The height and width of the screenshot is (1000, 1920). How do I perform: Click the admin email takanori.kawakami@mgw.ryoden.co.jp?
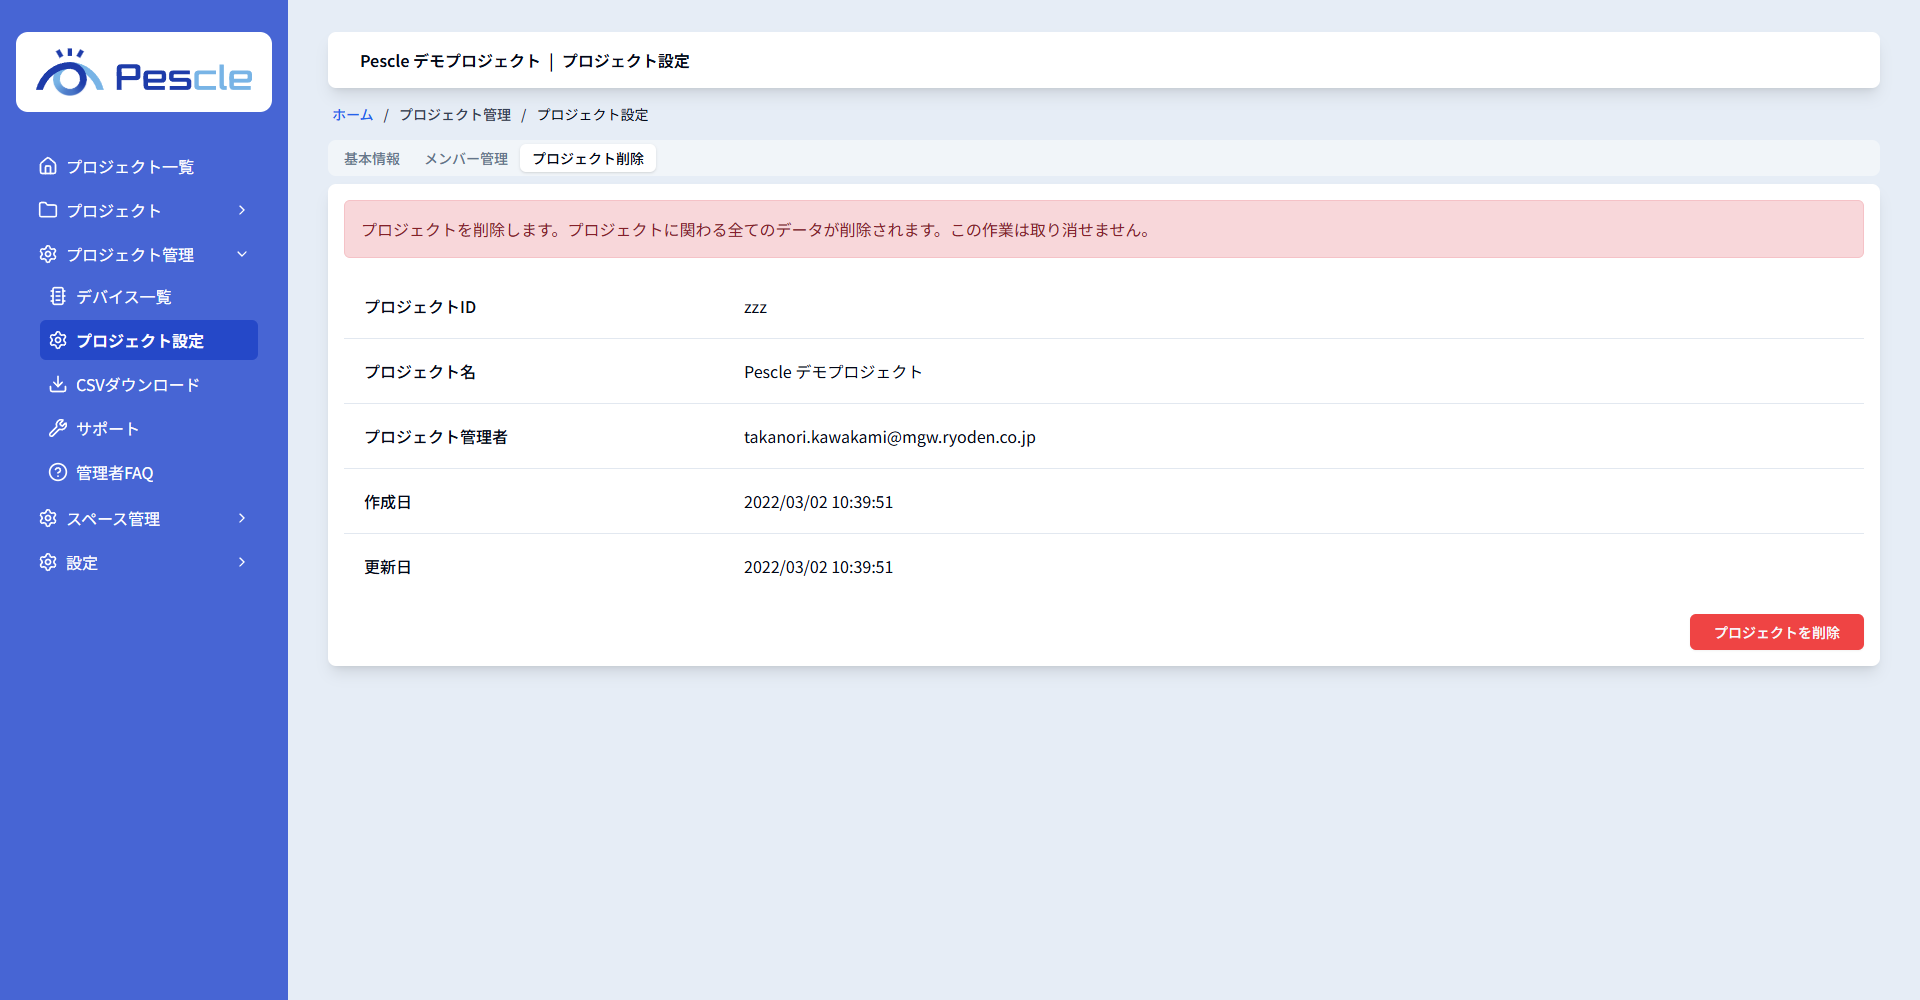point(890,437)
